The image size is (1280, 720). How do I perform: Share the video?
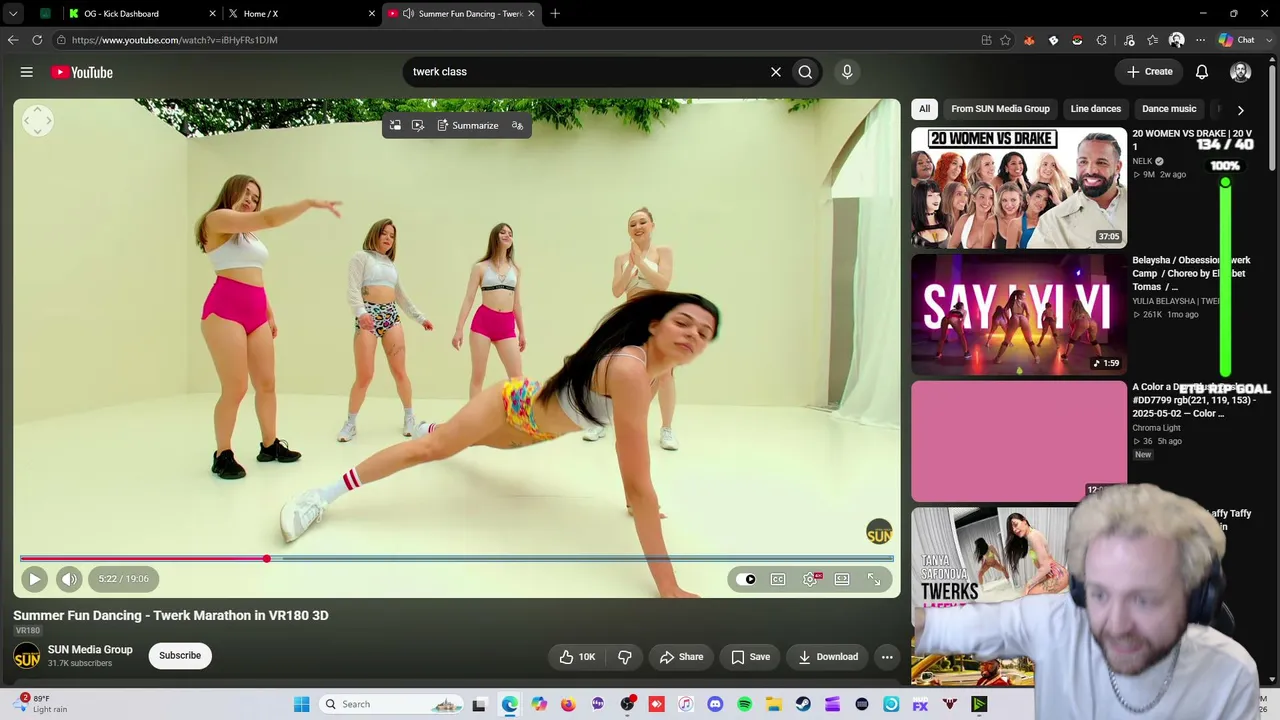[681, 657]
